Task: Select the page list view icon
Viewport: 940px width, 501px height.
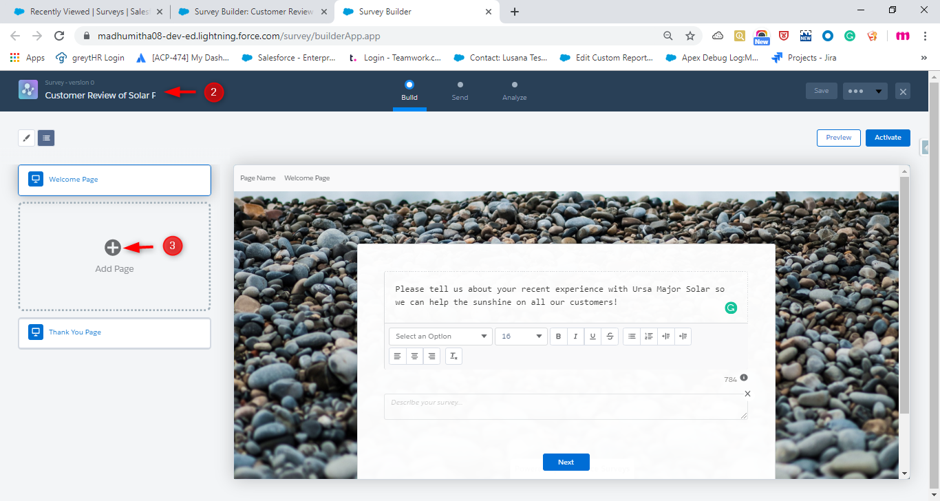Action: (46, 138)
